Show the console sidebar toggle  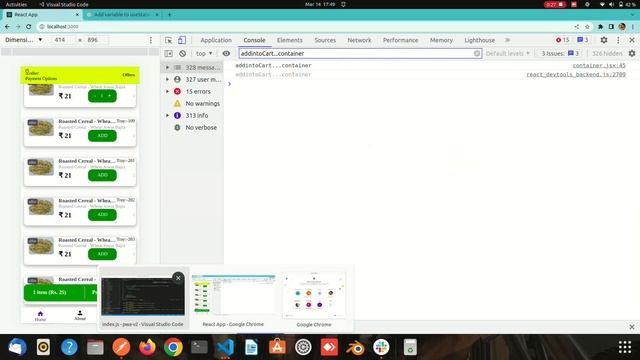[x=168, y=53]
